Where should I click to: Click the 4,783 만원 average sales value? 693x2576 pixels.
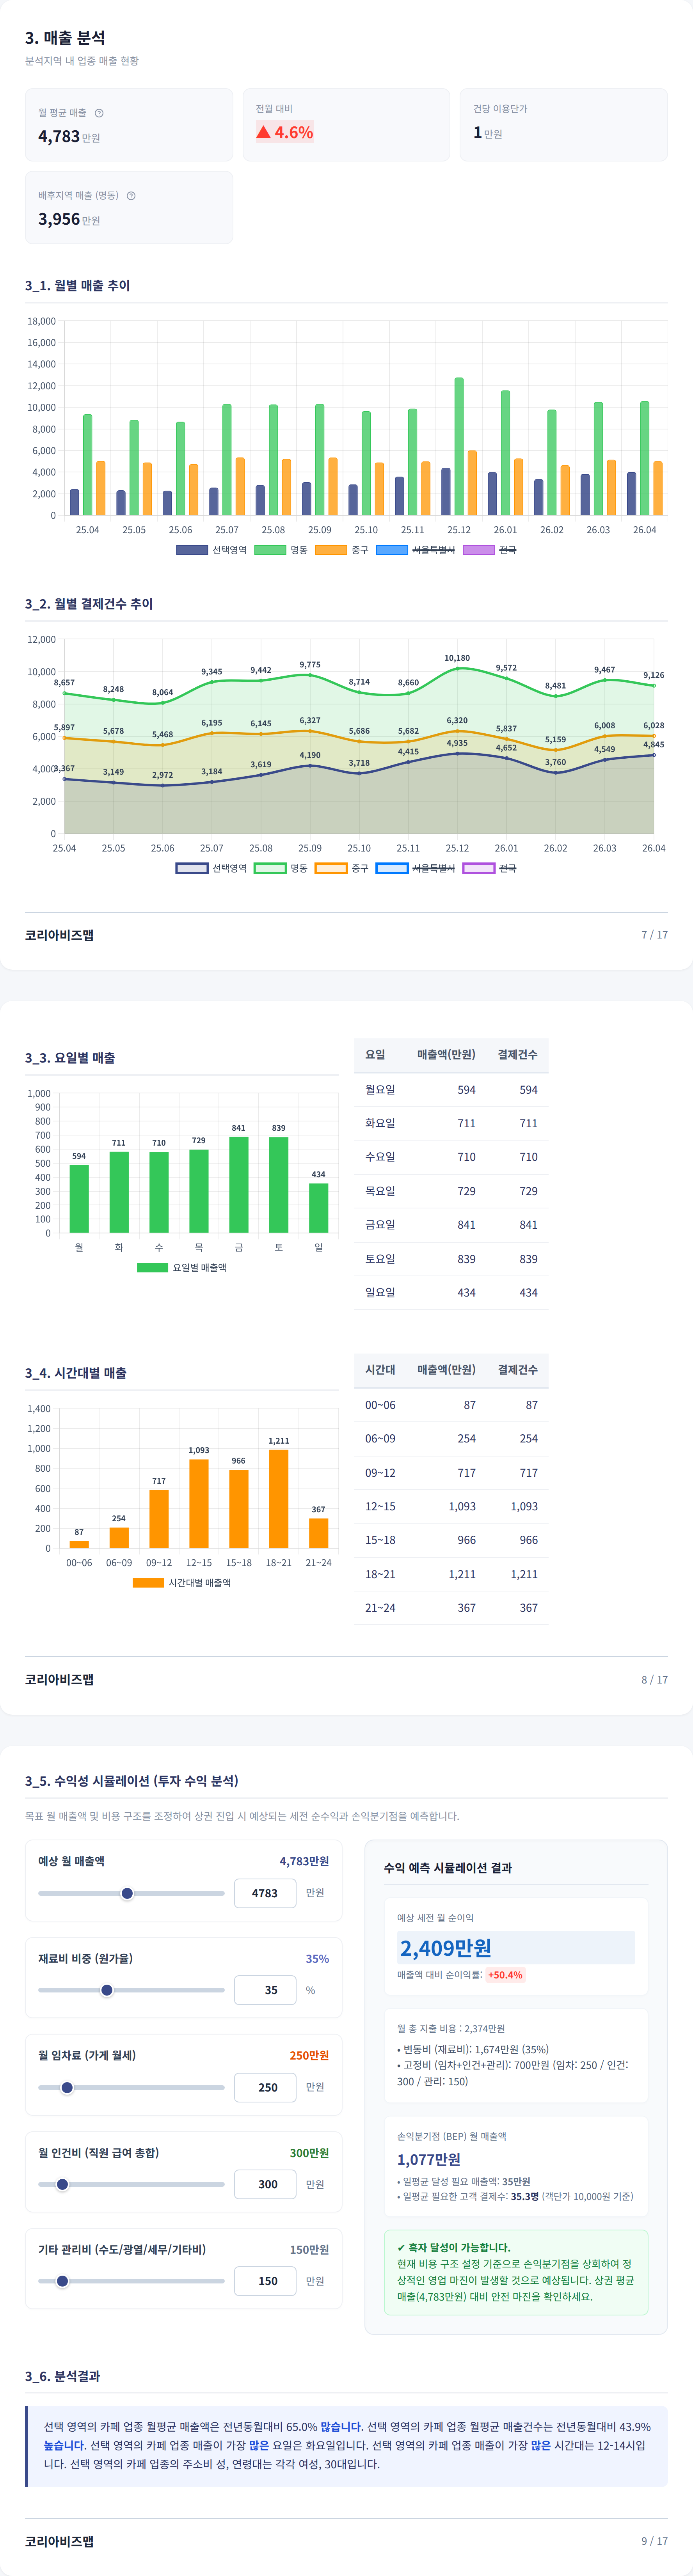tap(69, 137)
